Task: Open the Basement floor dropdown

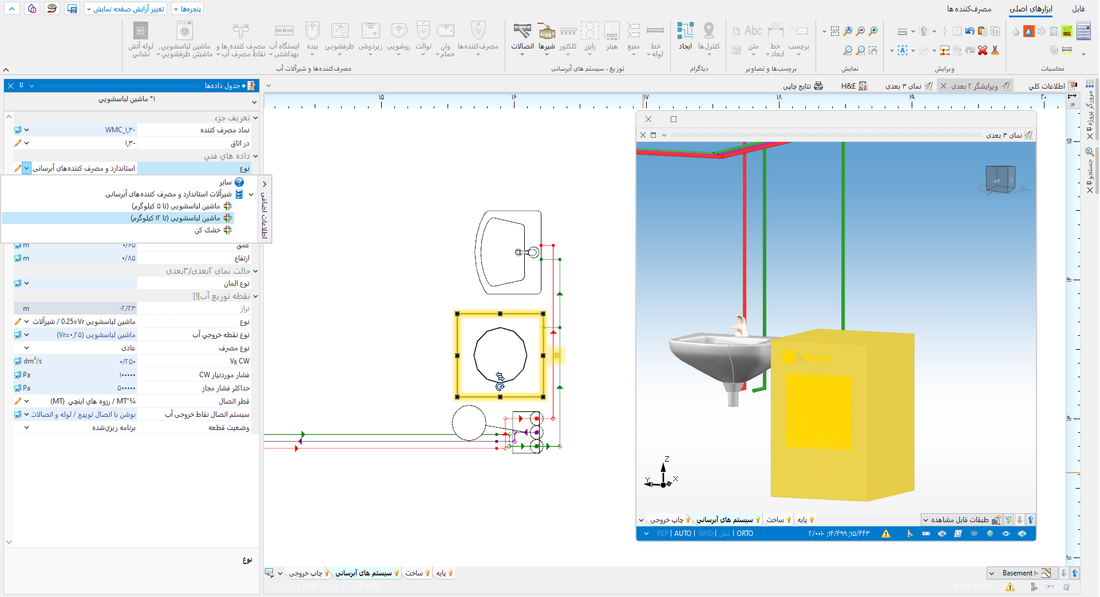Action: pyautogui.click(x=991, y=573)
